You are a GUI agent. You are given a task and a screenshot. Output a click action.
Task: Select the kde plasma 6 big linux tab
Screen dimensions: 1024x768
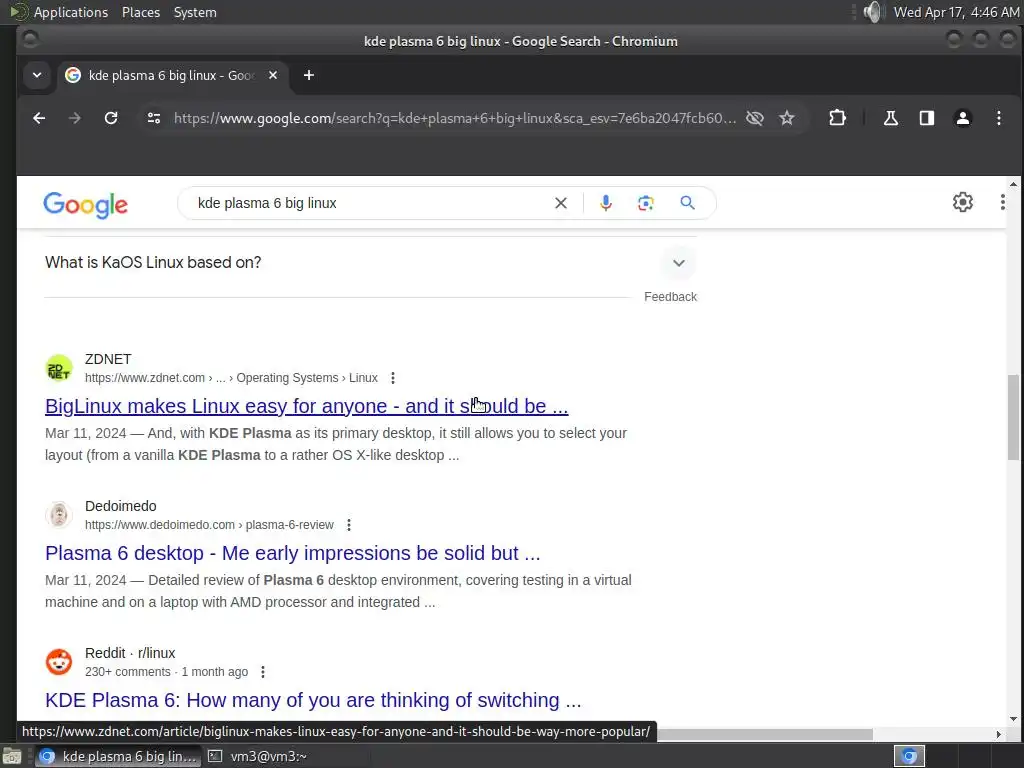(x=171, y=75)
